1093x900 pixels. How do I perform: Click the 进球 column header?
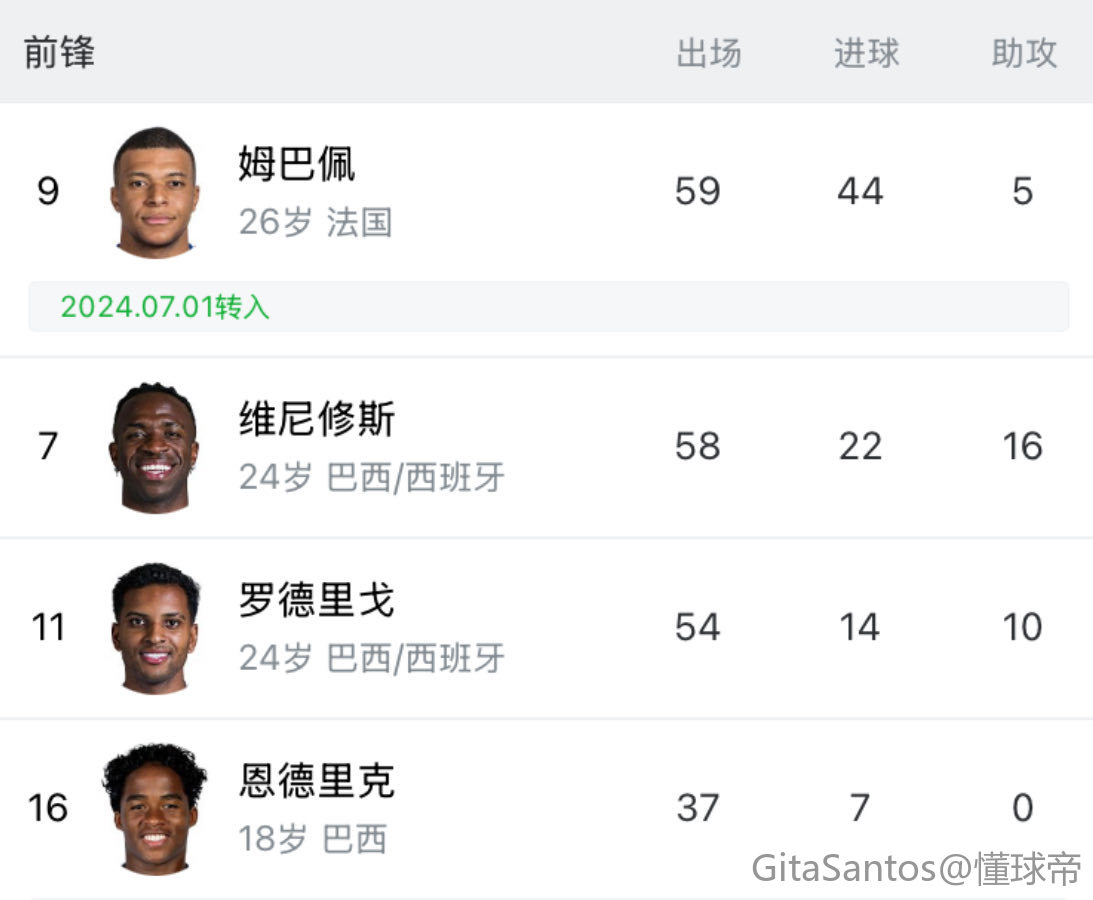point(866,53)
